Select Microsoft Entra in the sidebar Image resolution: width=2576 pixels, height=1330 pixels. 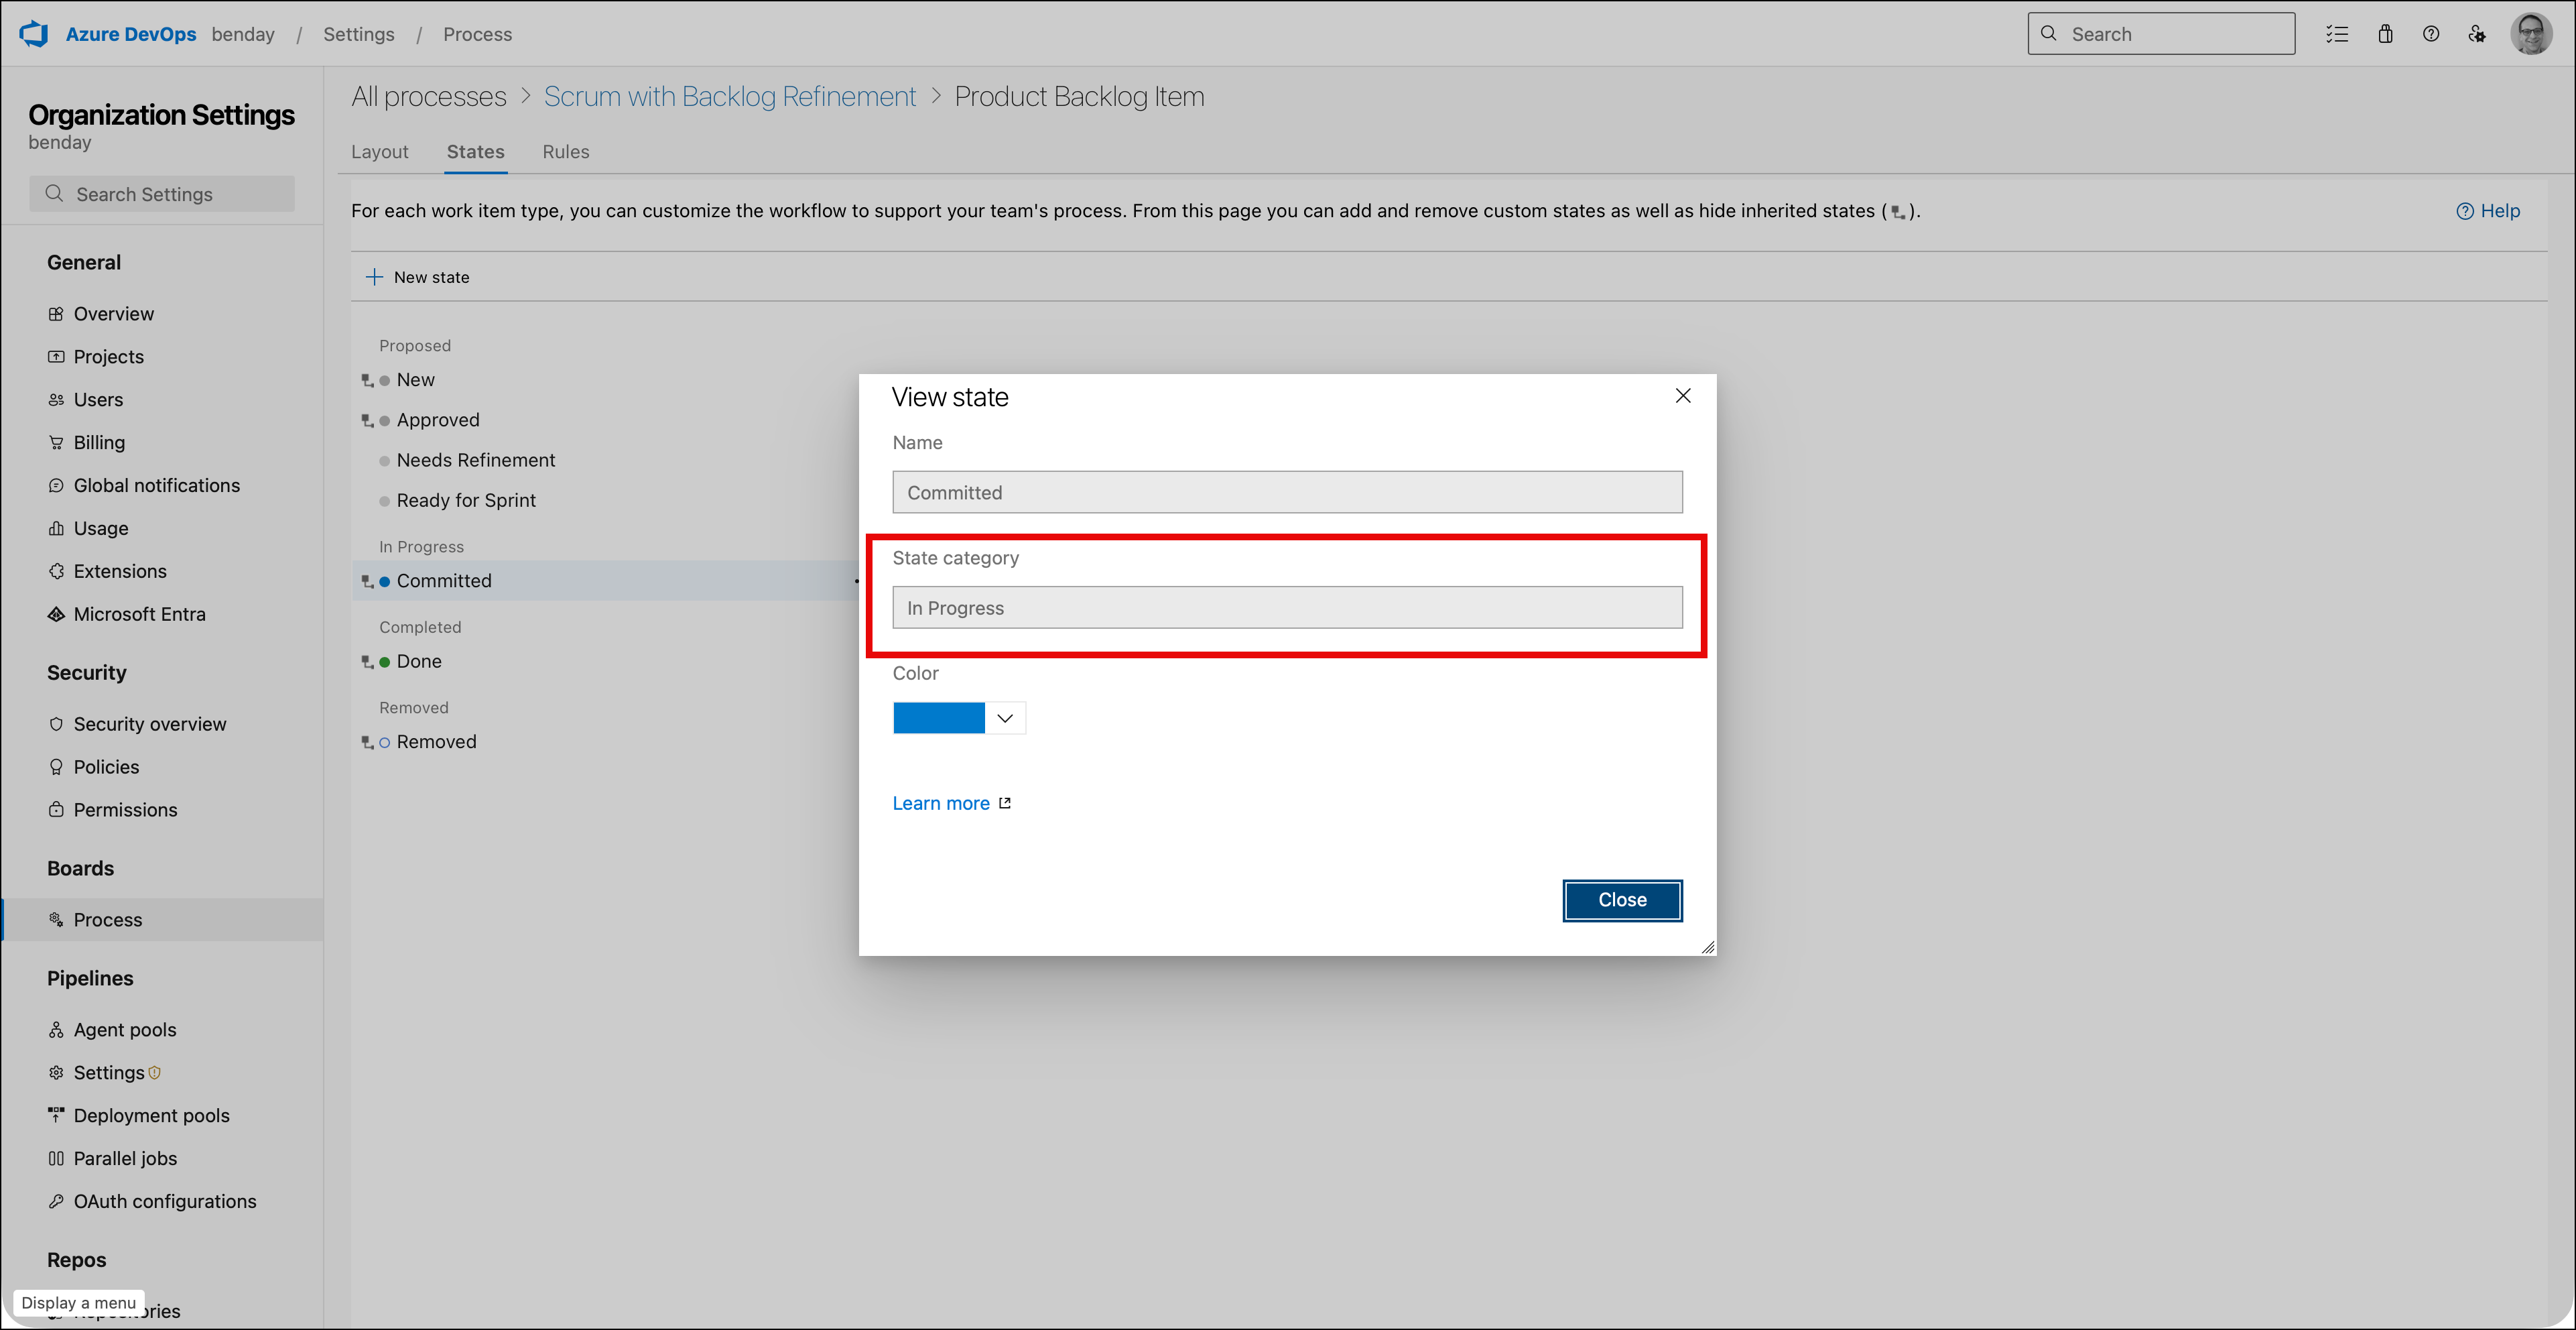pos(139,613)
